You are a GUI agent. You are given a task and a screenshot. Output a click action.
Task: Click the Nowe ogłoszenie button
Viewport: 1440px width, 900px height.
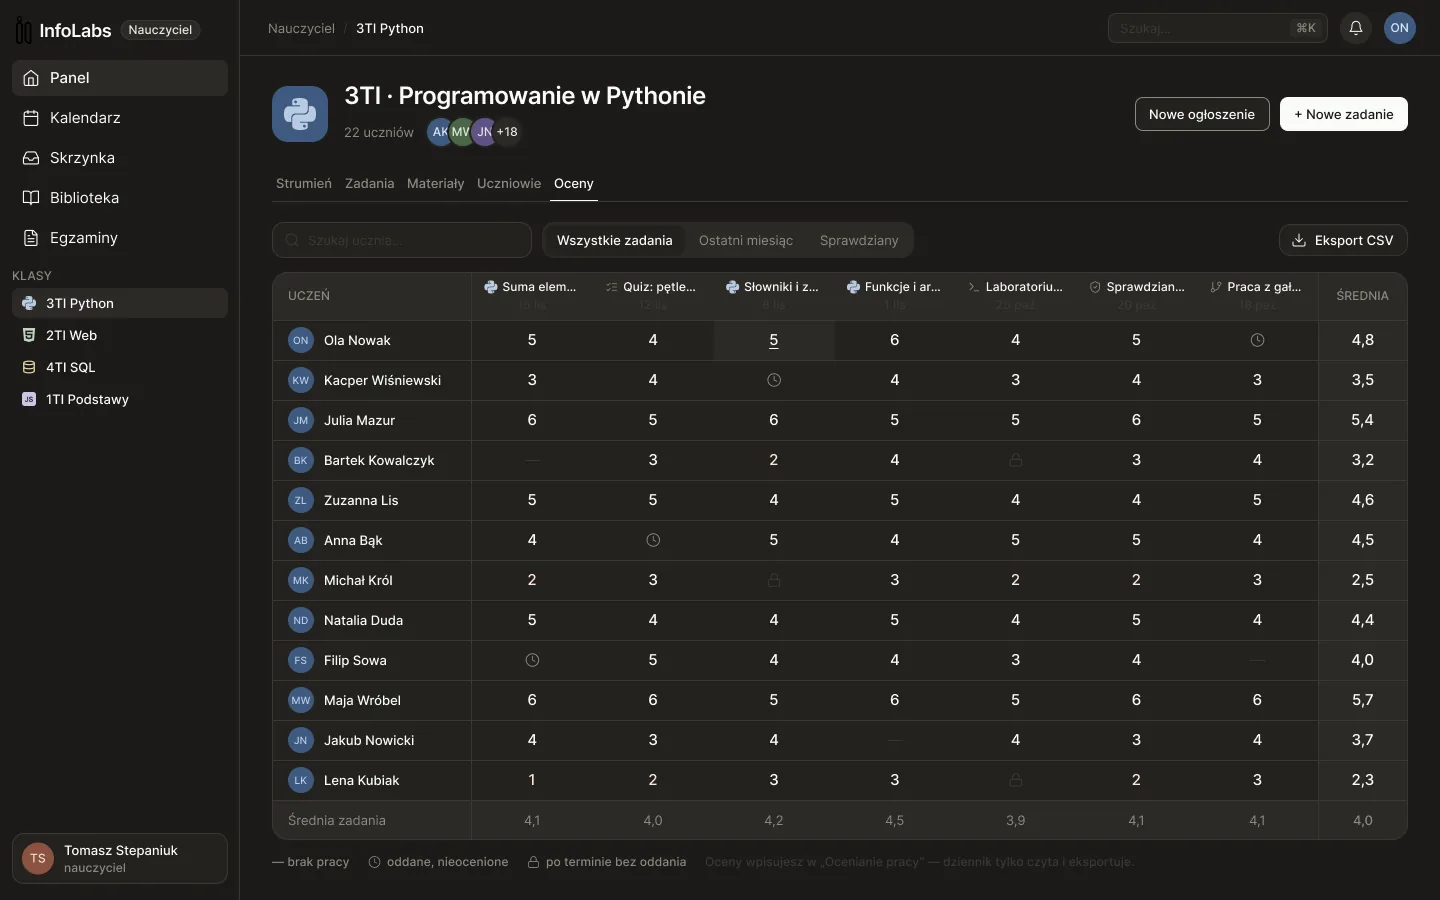[1202, 114]
